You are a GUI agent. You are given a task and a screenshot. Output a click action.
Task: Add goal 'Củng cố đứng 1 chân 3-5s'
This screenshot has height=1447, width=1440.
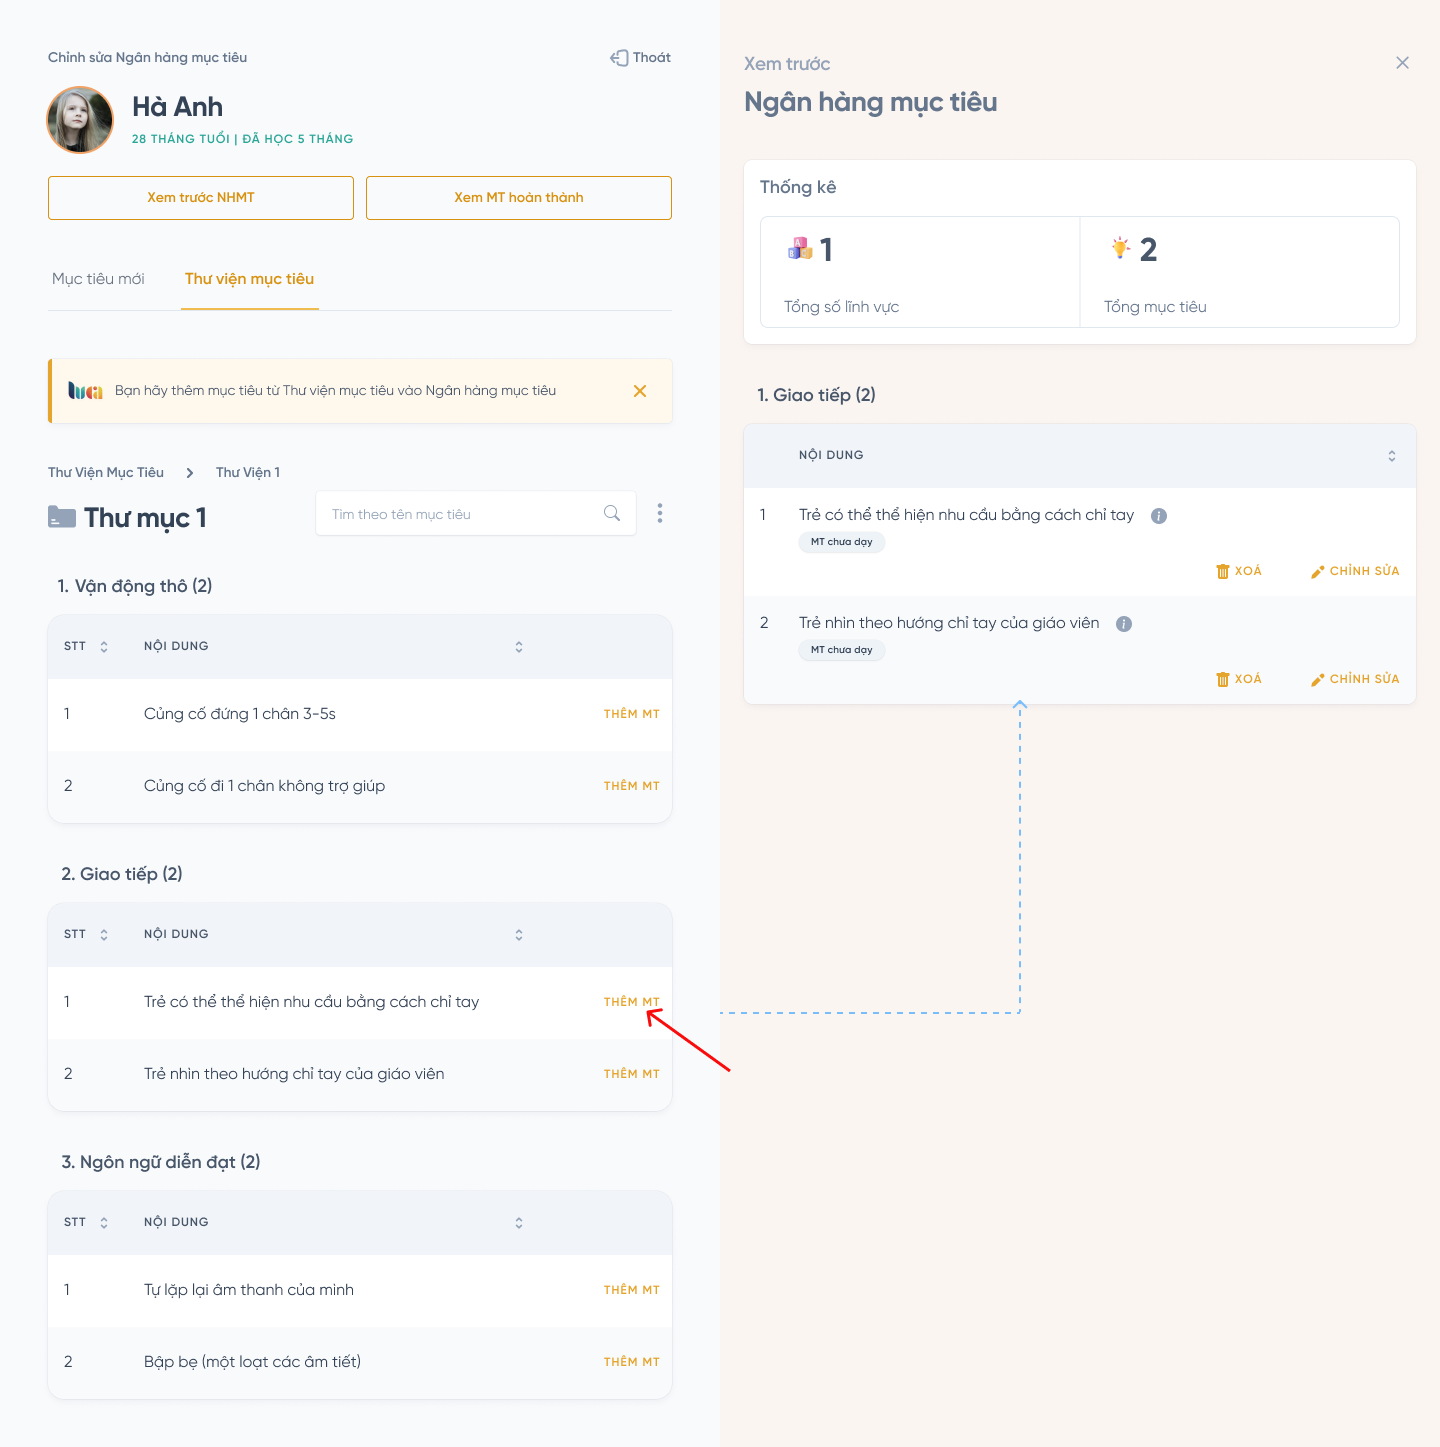pos(631,714)
